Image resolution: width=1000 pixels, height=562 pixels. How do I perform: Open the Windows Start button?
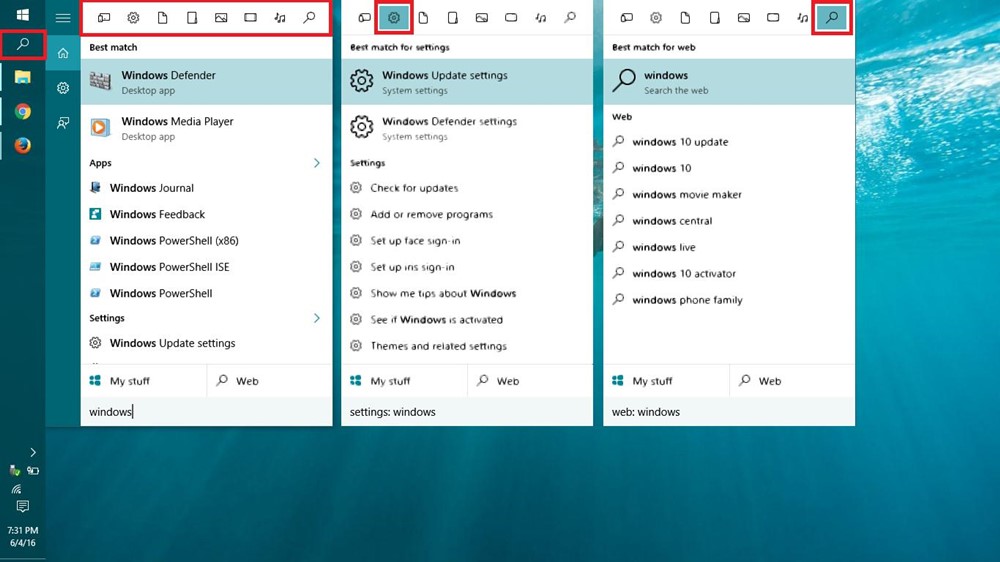[x=22, y=14]
